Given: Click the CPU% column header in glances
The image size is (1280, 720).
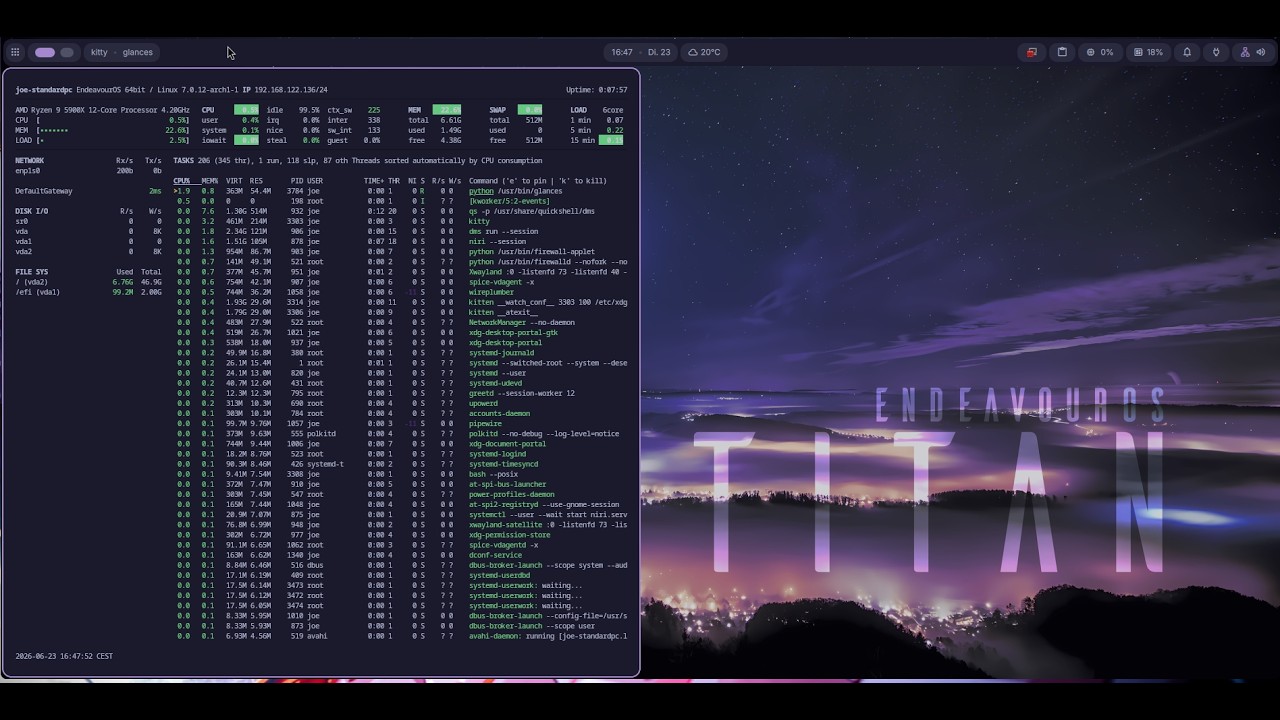Looking at the screenshot, I should [182, 181].
